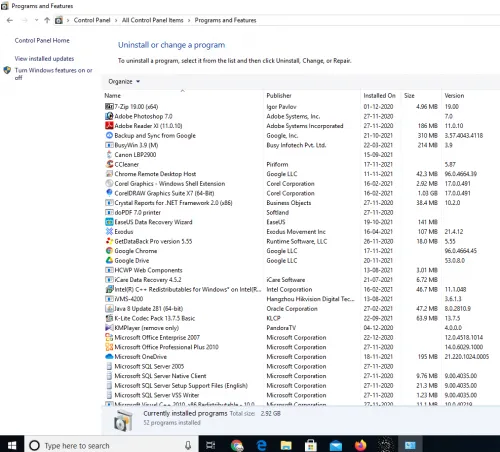The image size is (500, 452).
Task: Select the Microsoft OneDrive icon
Action: pyautogui.click(x=109, y=356)
